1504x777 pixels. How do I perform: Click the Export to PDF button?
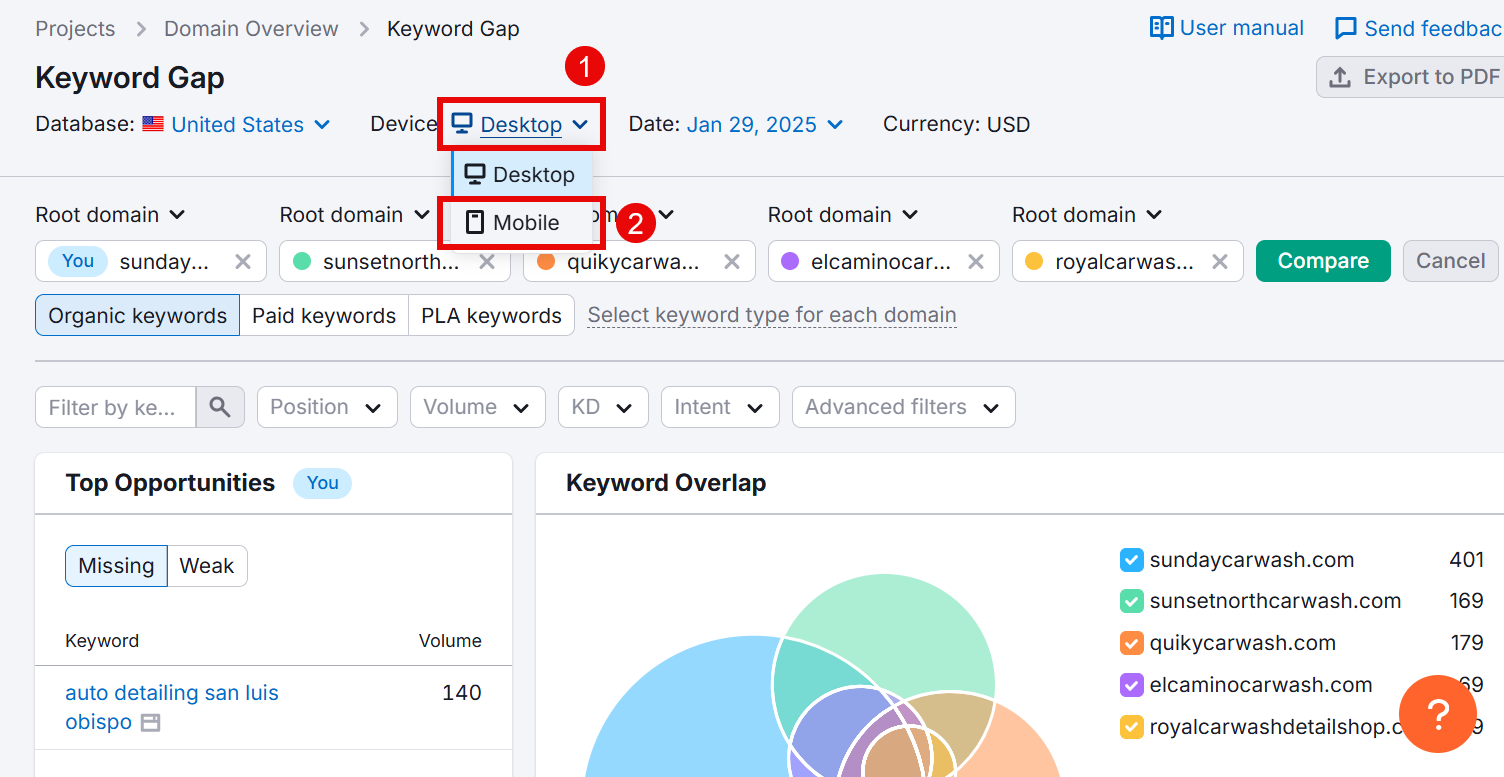tap(1412, 77)
